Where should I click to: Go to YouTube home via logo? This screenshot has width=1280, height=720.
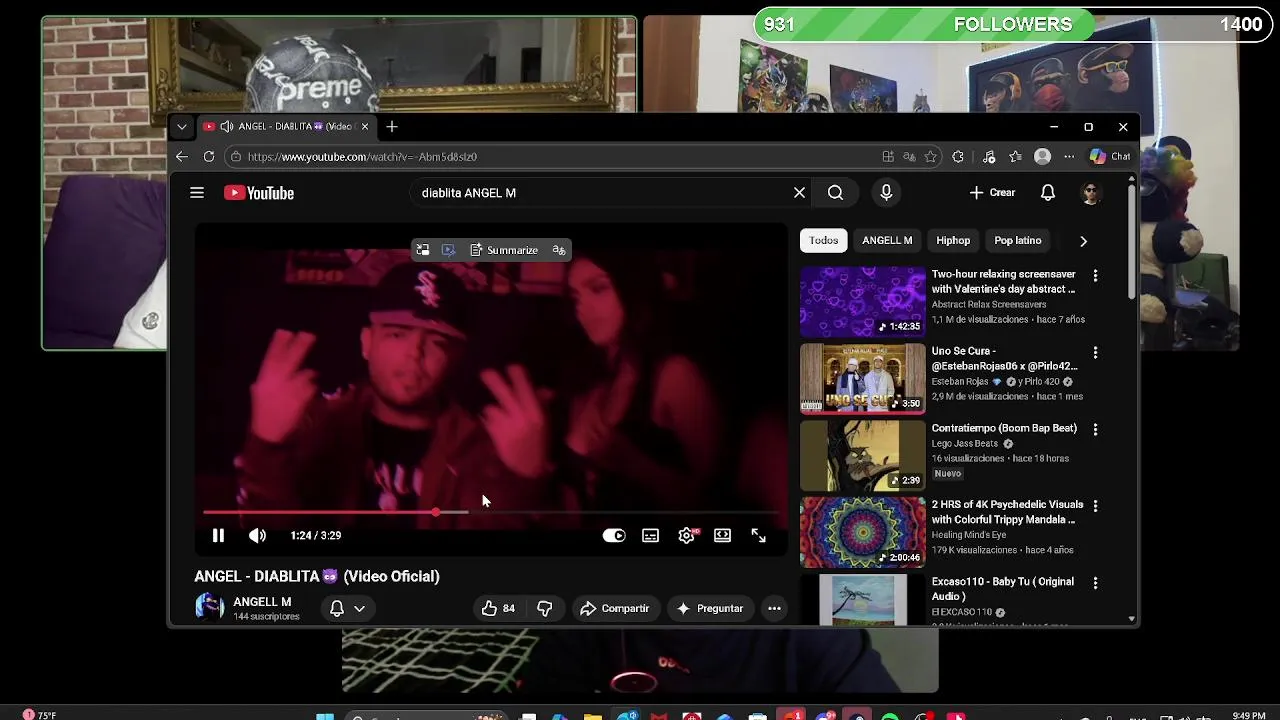[259, 193]
